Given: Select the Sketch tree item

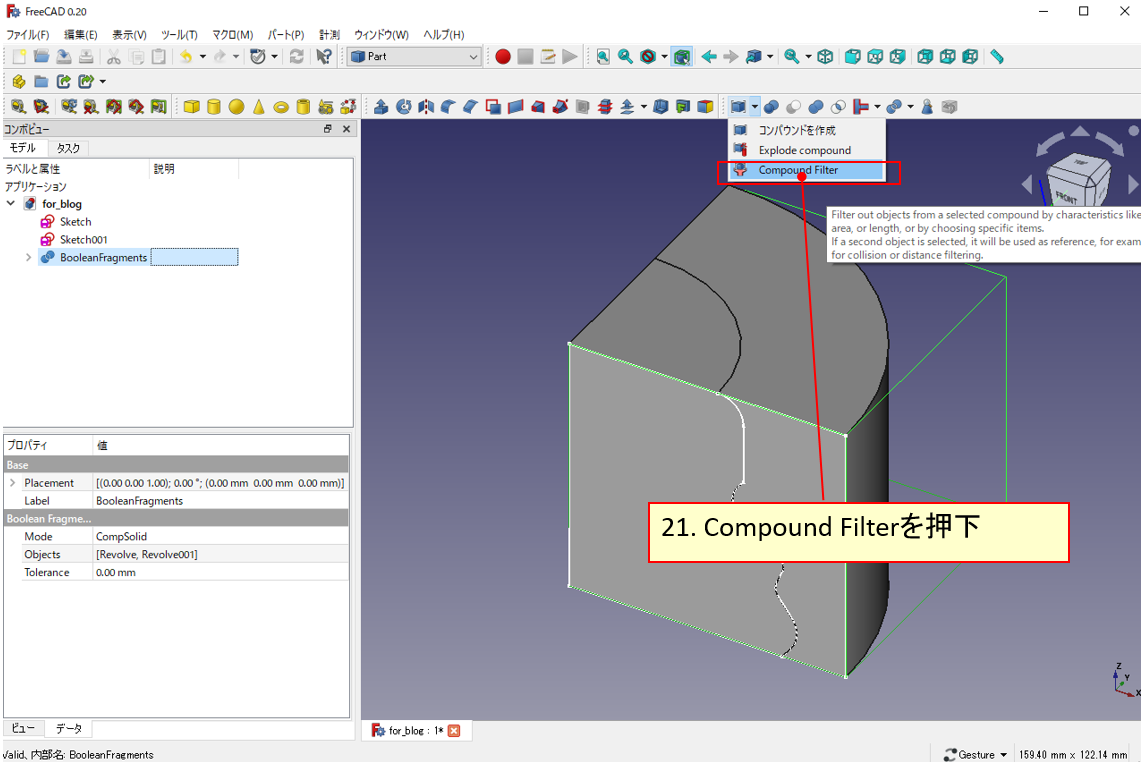Looking at the screenshot, I should pos(75,221).
